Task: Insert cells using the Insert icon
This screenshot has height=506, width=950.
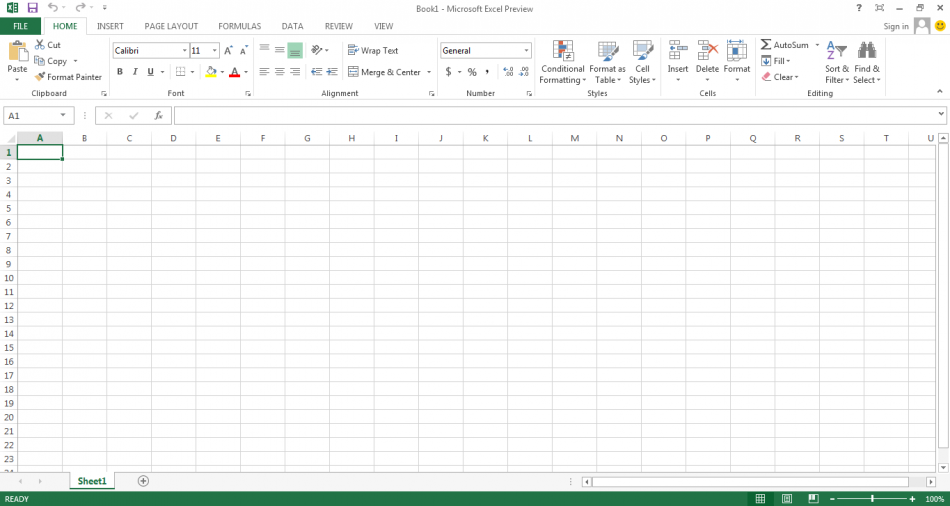Action: click(x=678, y=51)
